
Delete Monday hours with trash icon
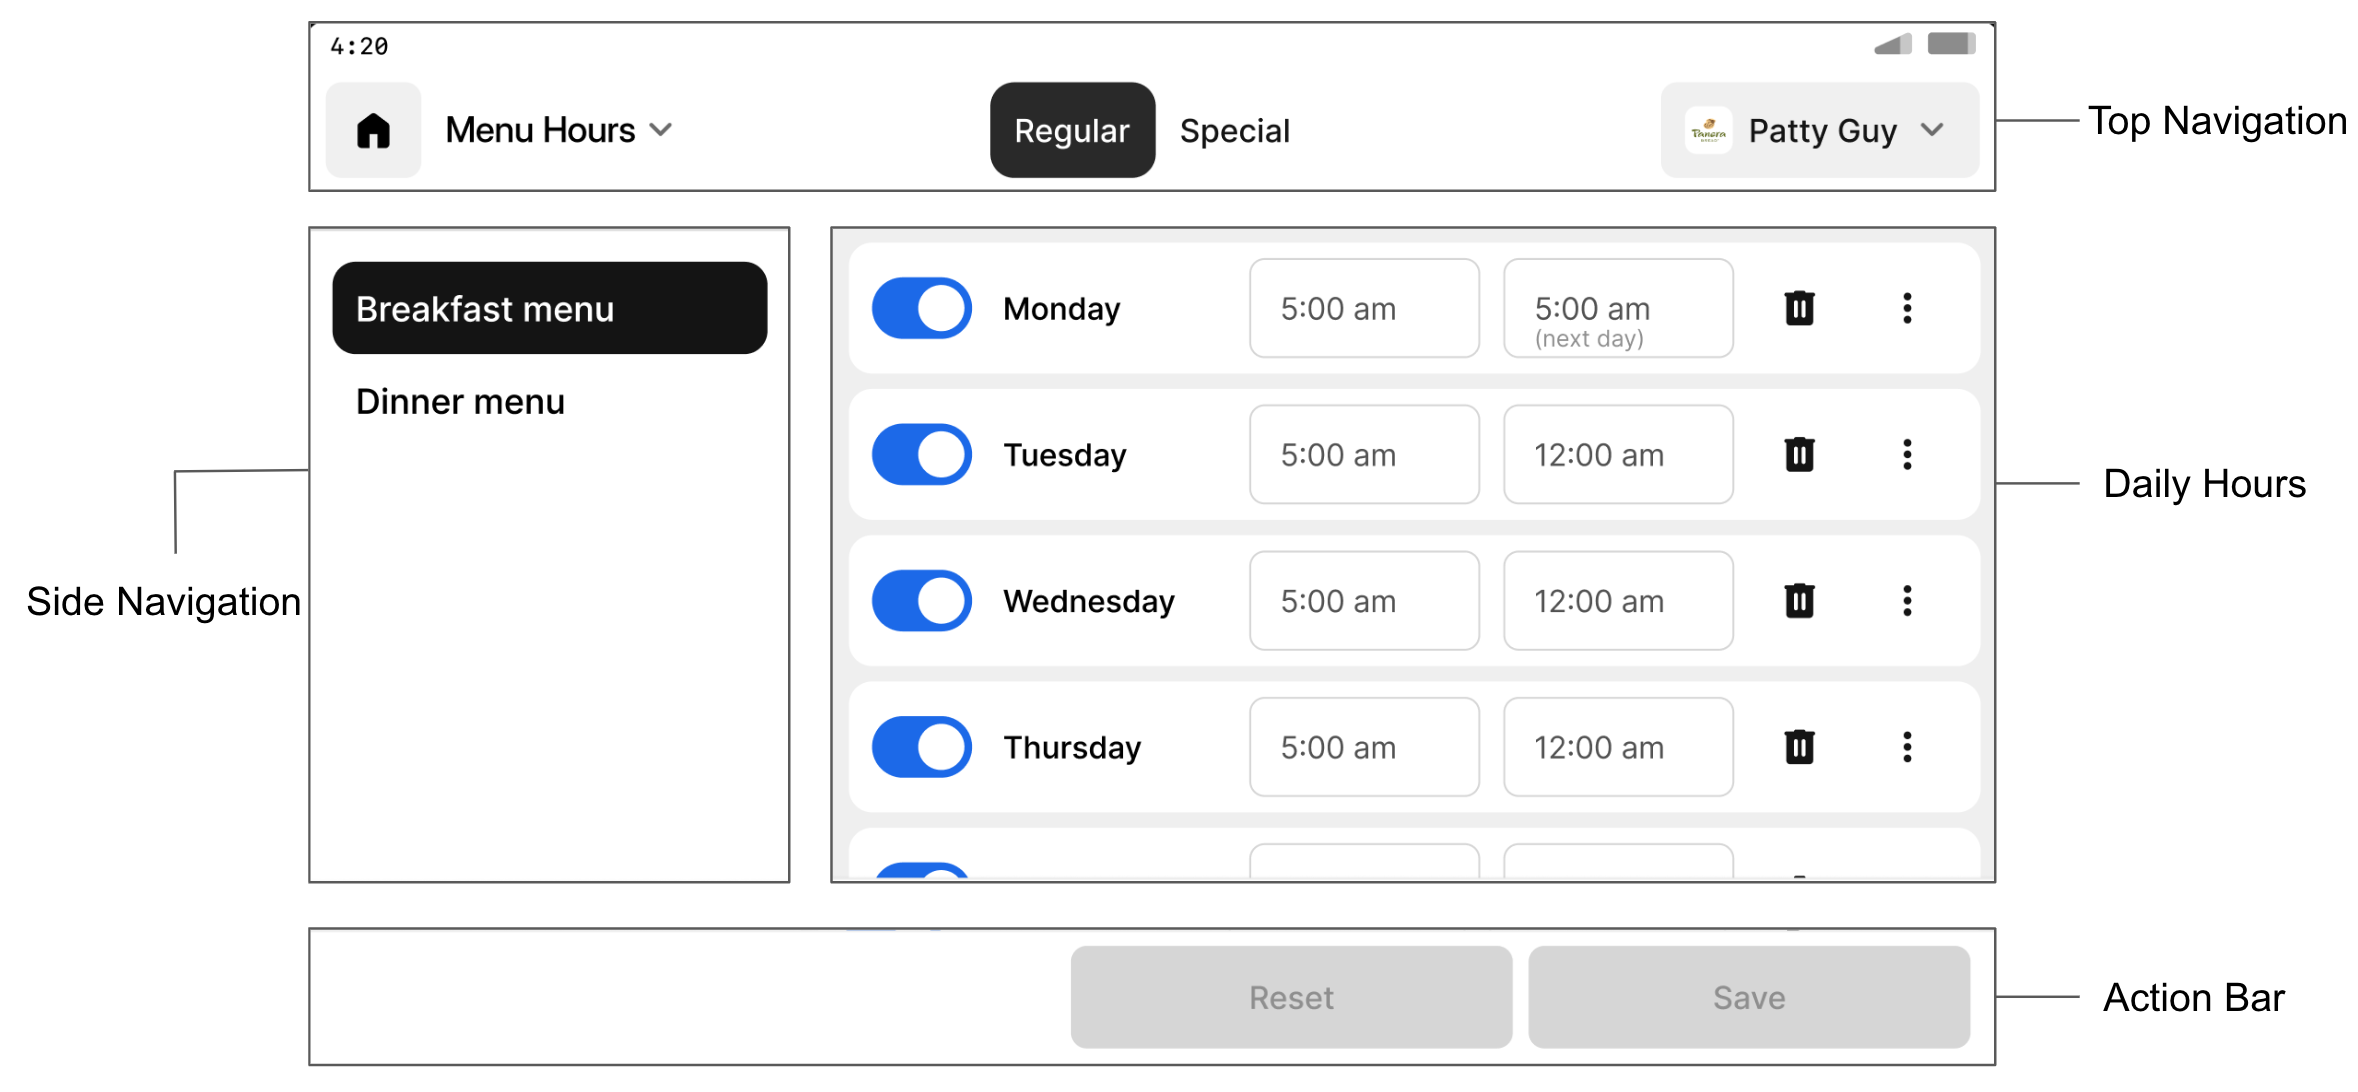[x=1799, y=308]
